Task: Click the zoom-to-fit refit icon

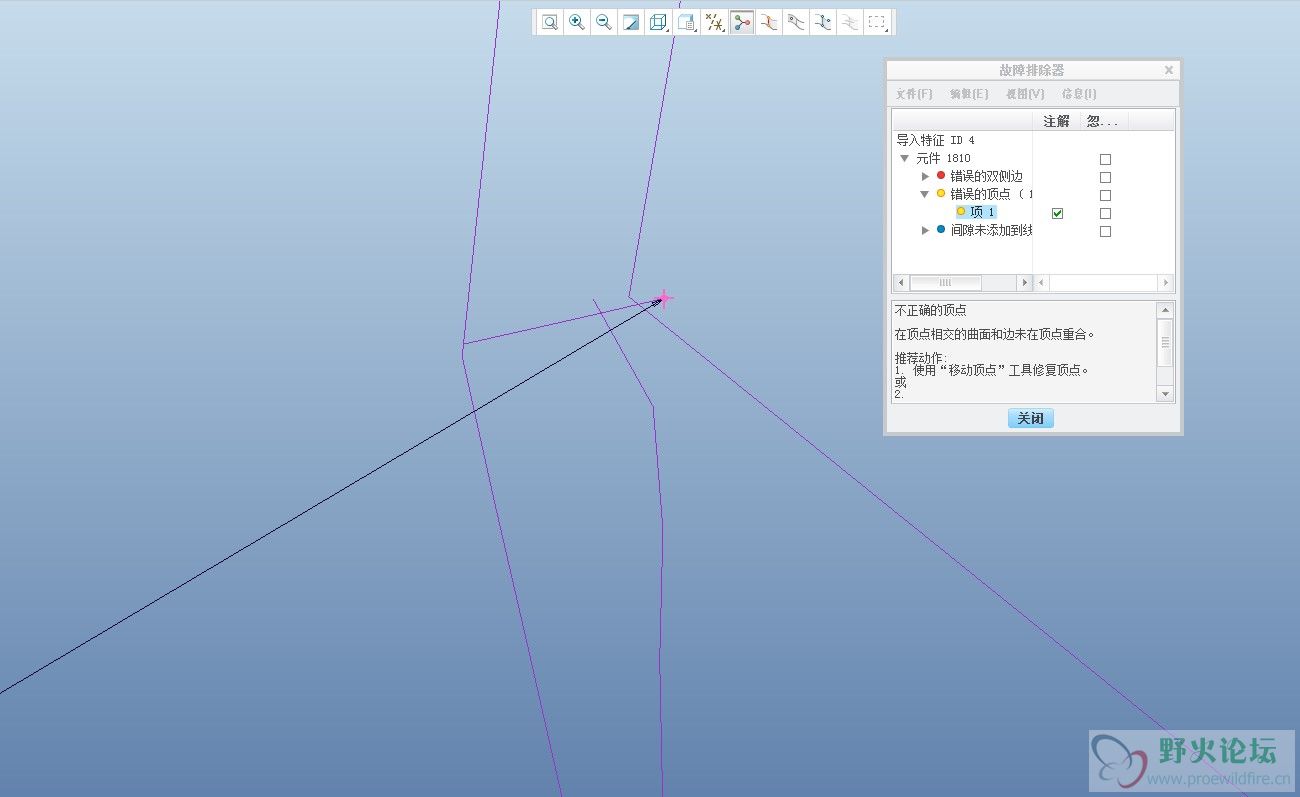Action: point(549,22)
